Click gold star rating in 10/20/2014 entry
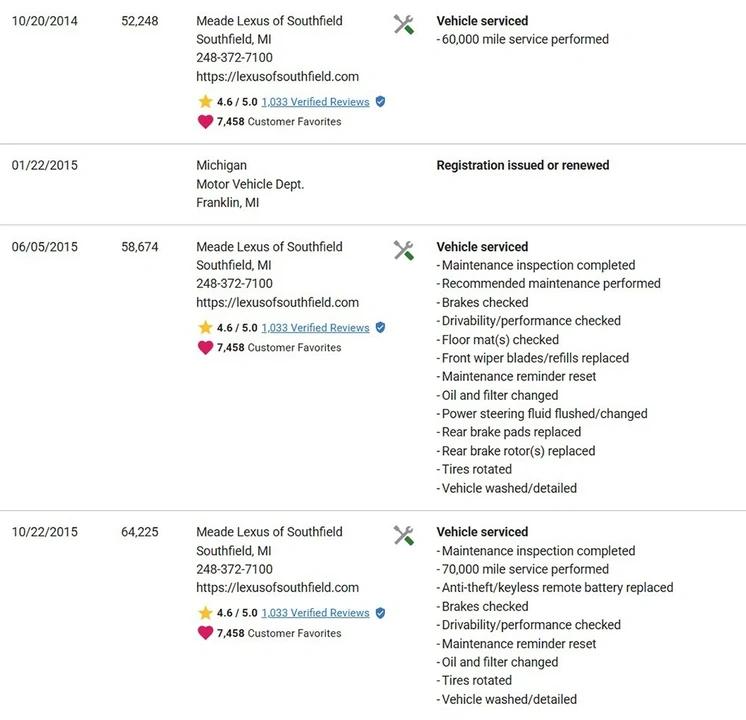 click(205, 101)
